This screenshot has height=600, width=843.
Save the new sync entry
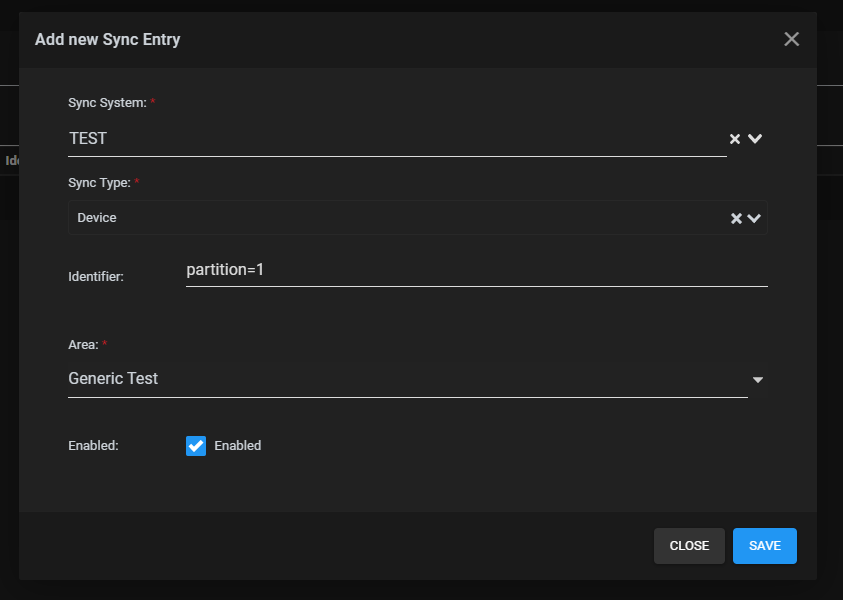(765, 546)
